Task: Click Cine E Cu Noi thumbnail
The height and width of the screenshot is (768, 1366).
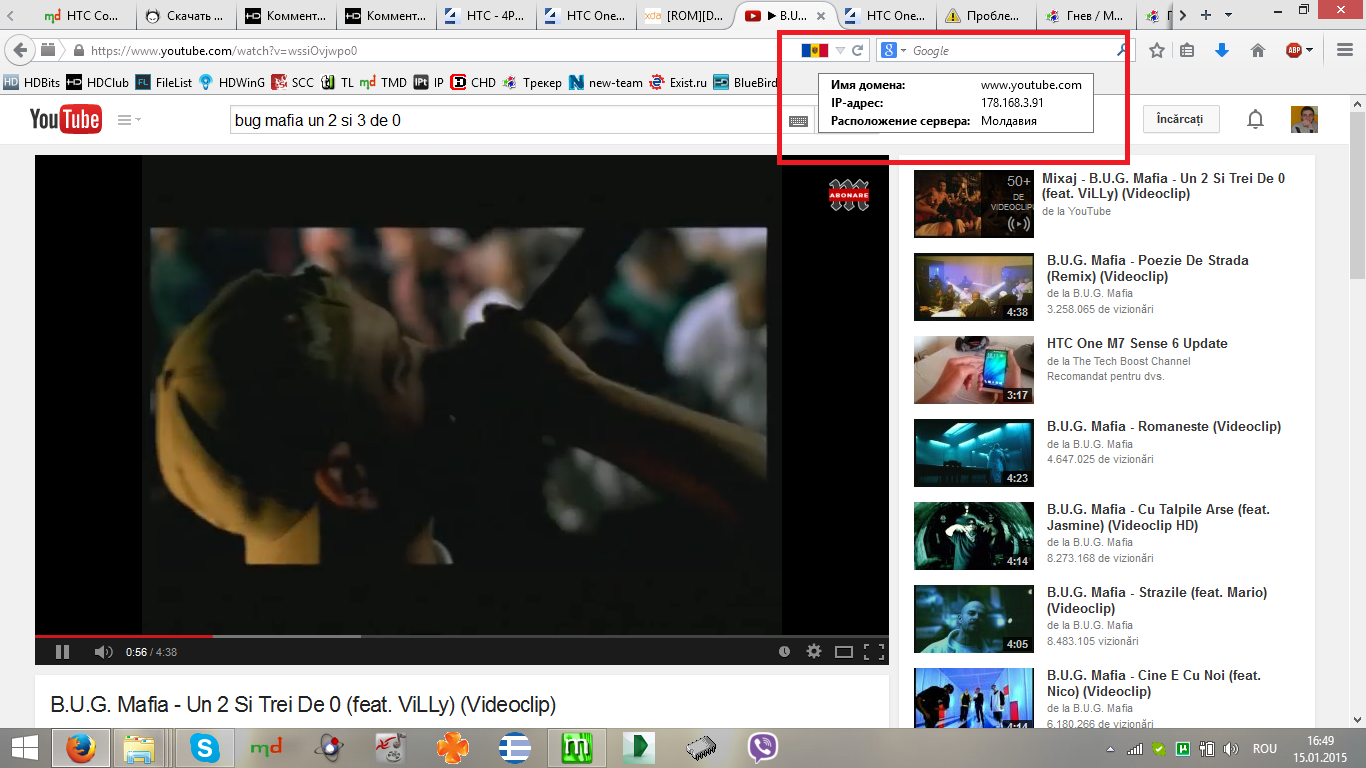Action: click(x=974, y=699)
